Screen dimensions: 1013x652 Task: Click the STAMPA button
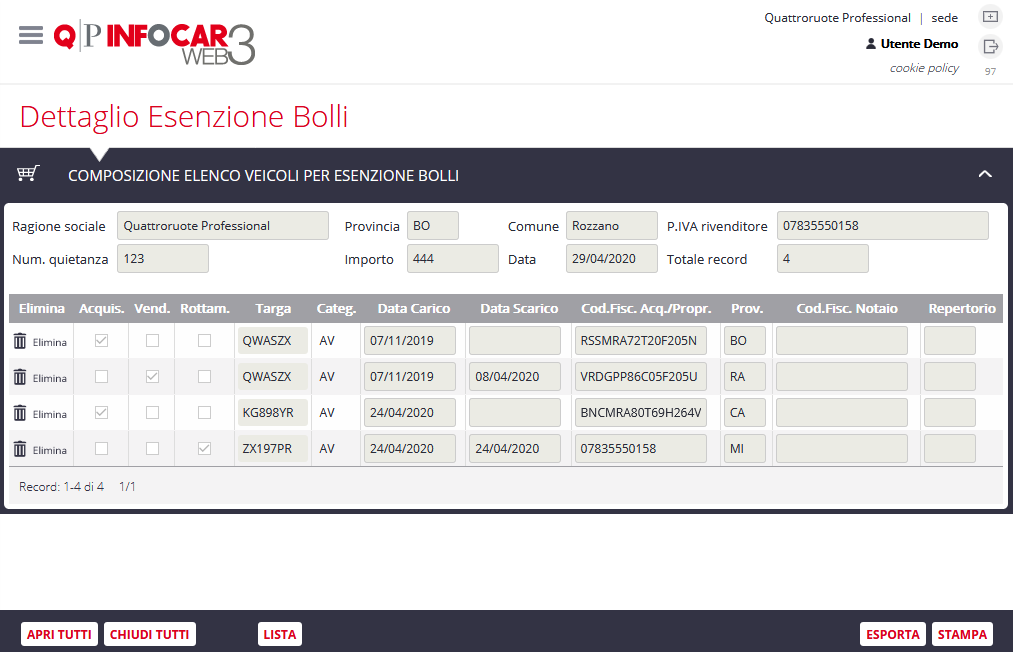click(x=962, y=634)
